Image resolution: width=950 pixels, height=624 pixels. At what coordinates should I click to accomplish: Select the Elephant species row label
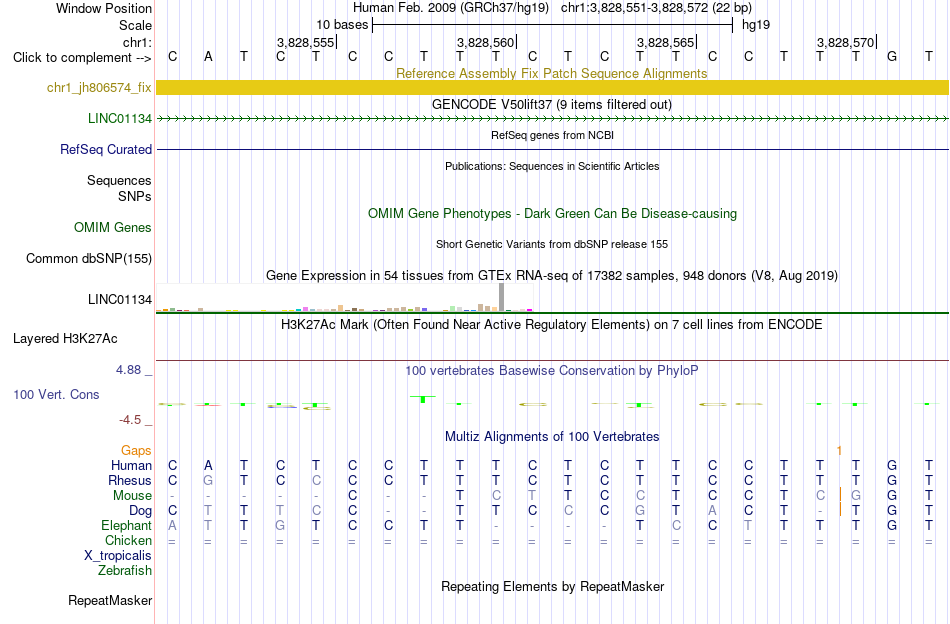tap(127, 525)
